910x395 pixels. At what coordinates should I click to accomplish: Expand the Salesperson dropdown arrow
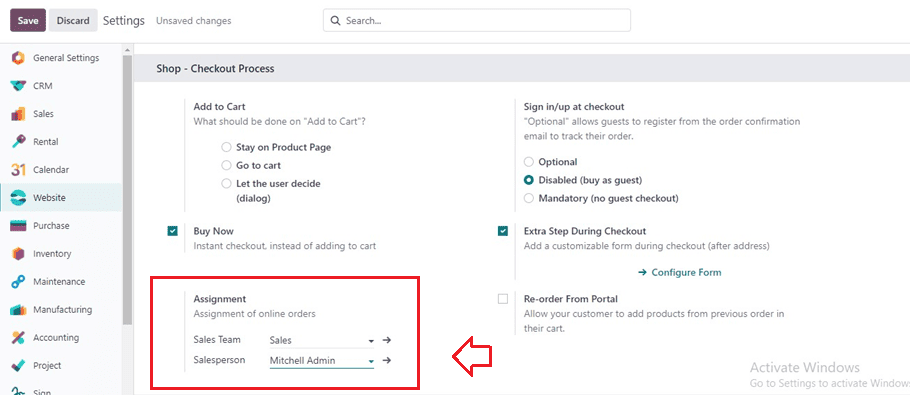click(371, 361)
